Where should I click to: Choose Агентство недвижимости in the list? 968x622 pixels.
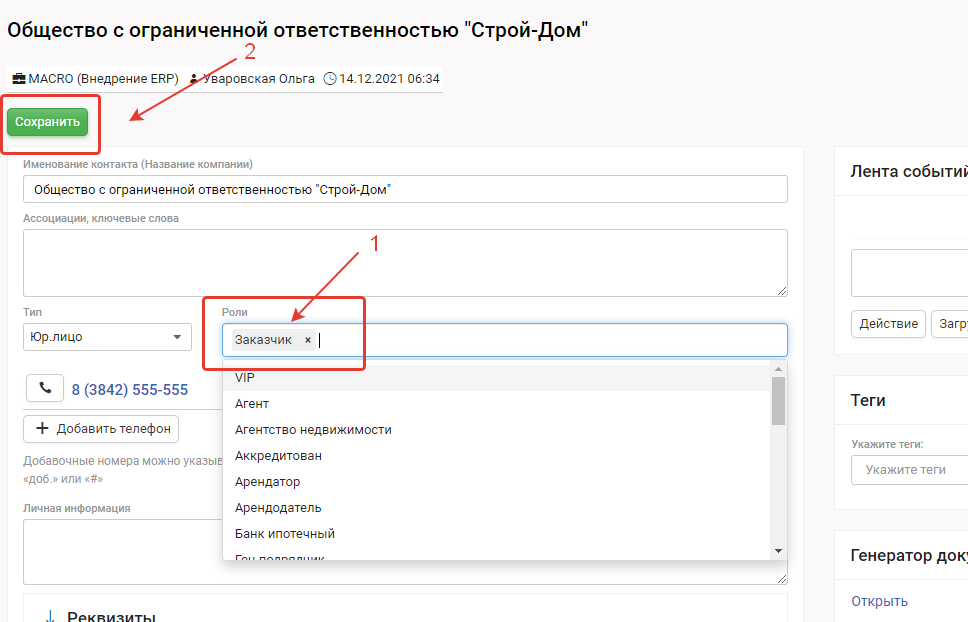click(x=313, y=430)
